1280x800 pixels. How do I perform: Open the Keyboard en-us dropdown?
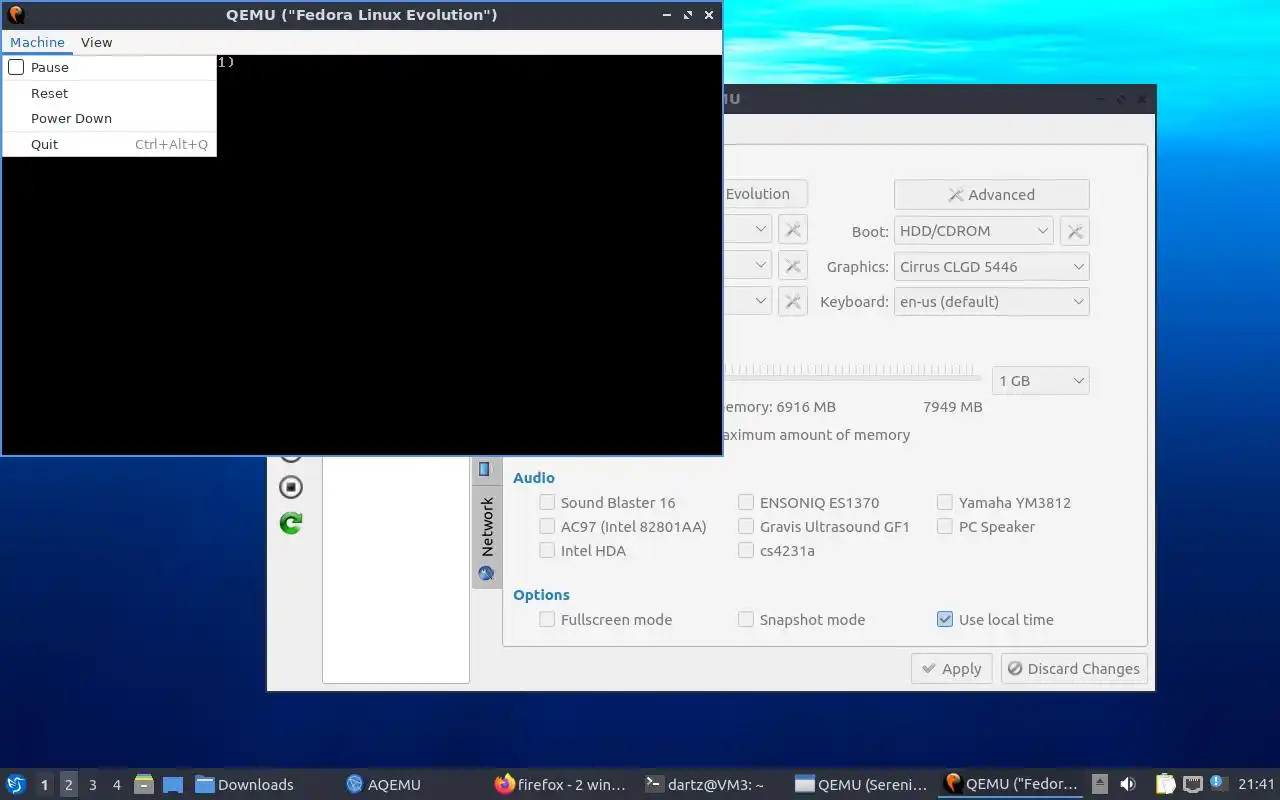tap(992, 302)
